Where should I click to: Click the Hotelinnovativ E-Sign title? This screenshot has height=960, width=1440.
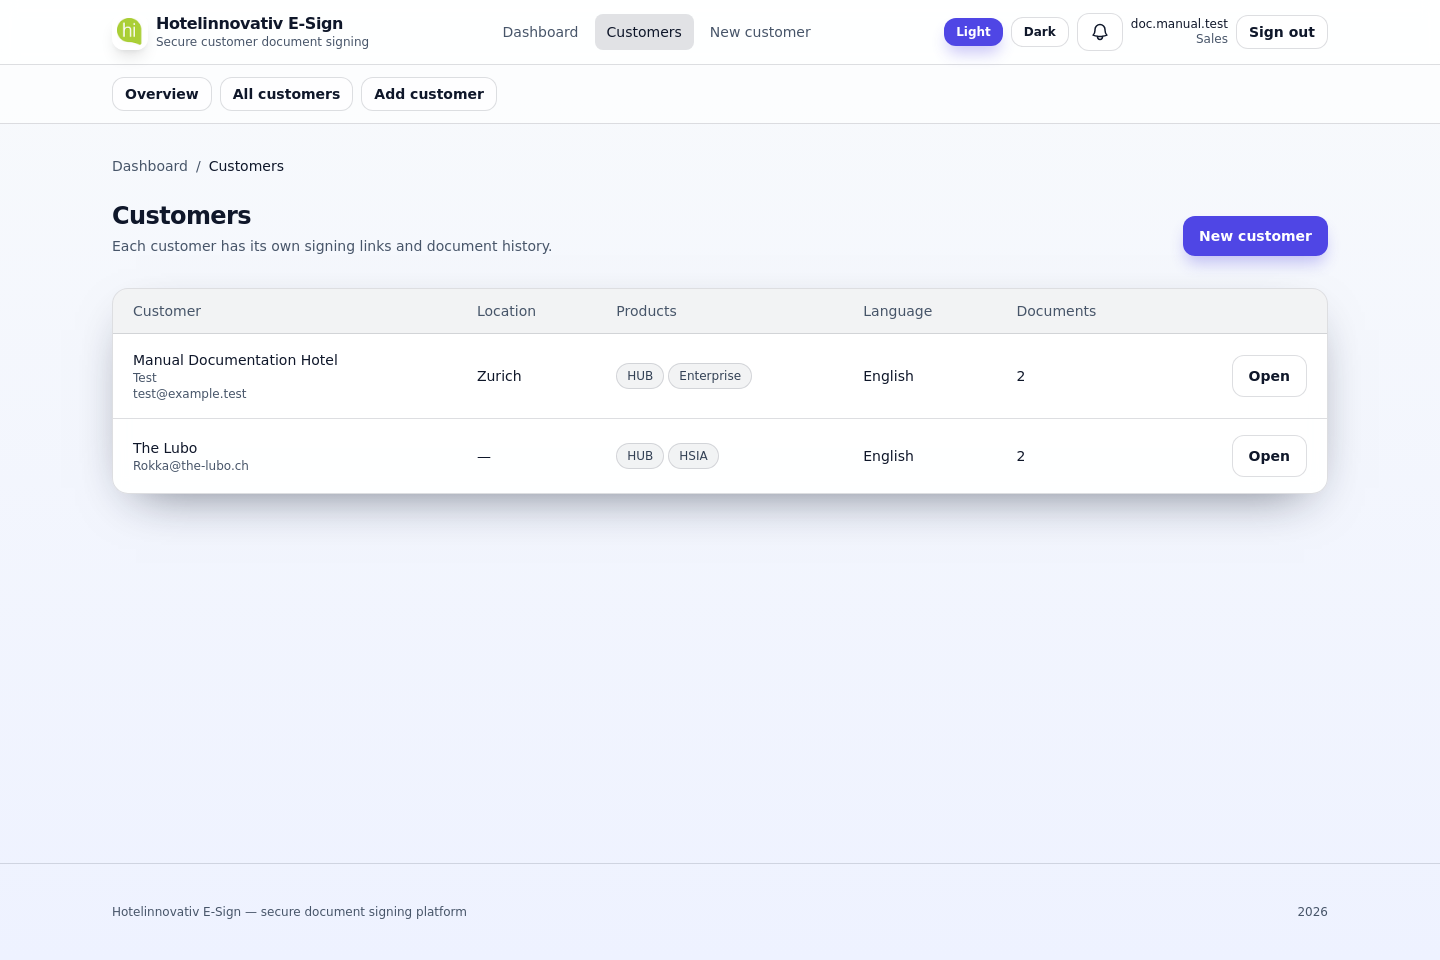coord(249,23)
